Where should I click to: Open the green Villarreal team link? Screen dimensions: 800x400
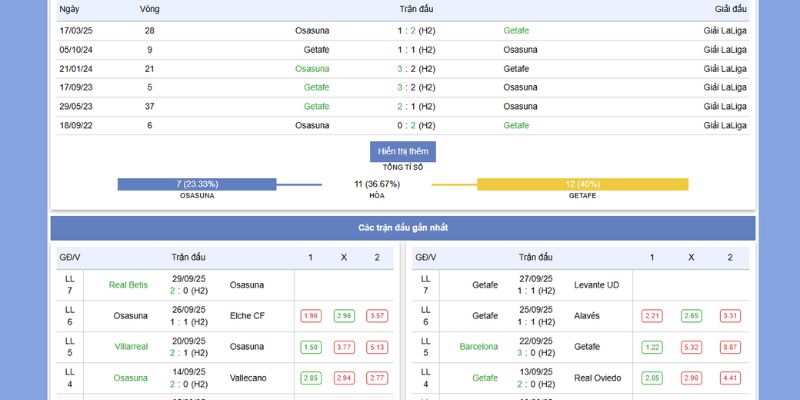pos(130,347)
